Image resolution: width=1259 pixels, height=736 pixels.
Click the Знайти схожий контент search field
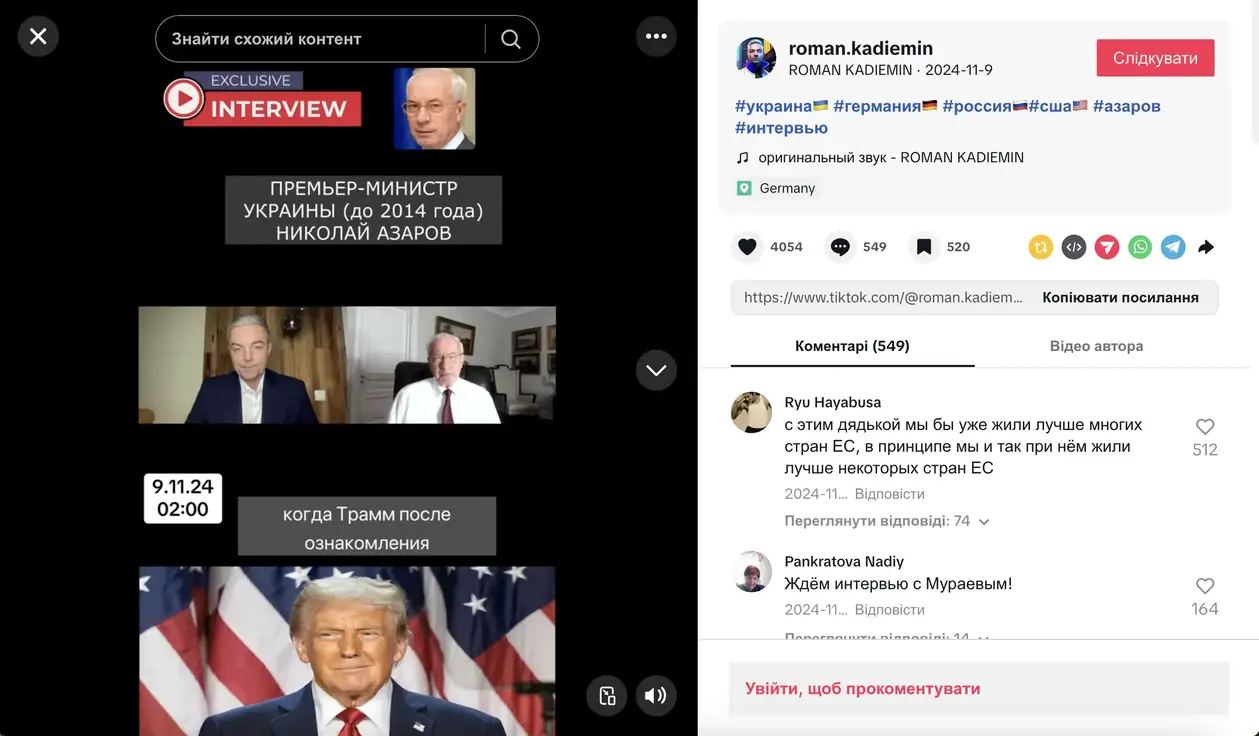[320, 39]
